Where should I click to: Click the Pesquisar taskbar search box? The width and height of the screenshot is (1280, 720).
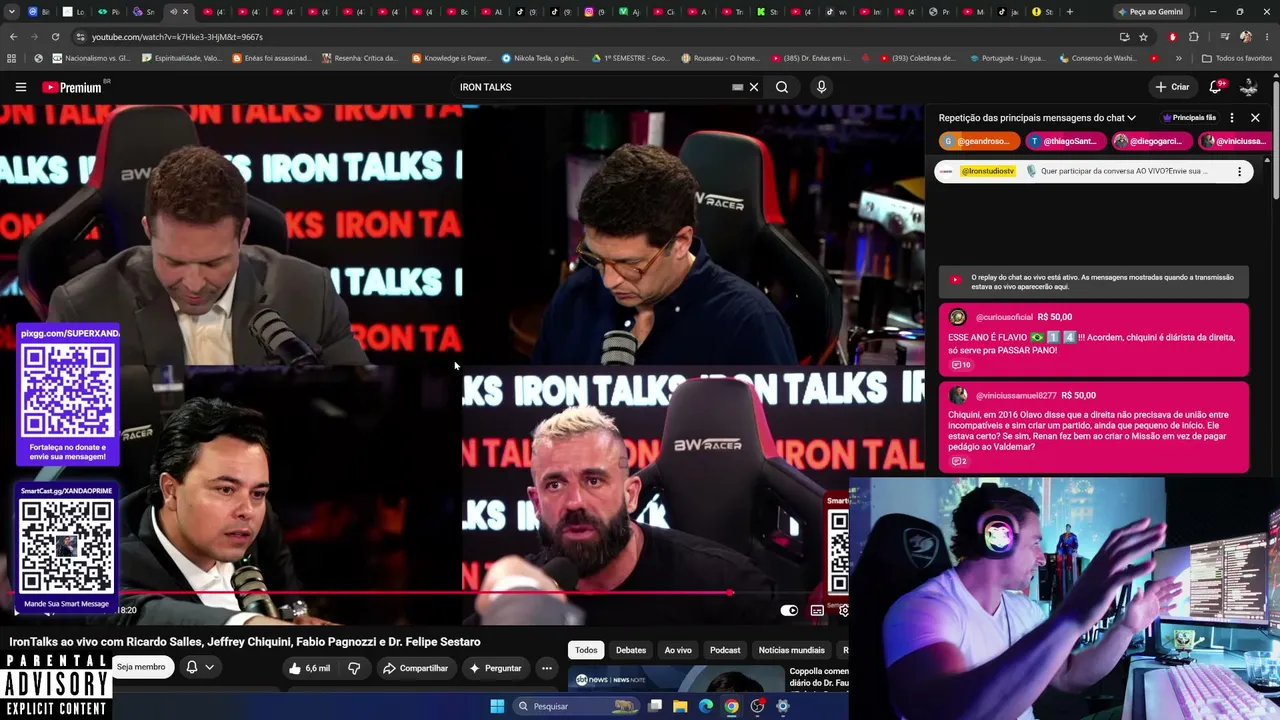coord(575,706)
